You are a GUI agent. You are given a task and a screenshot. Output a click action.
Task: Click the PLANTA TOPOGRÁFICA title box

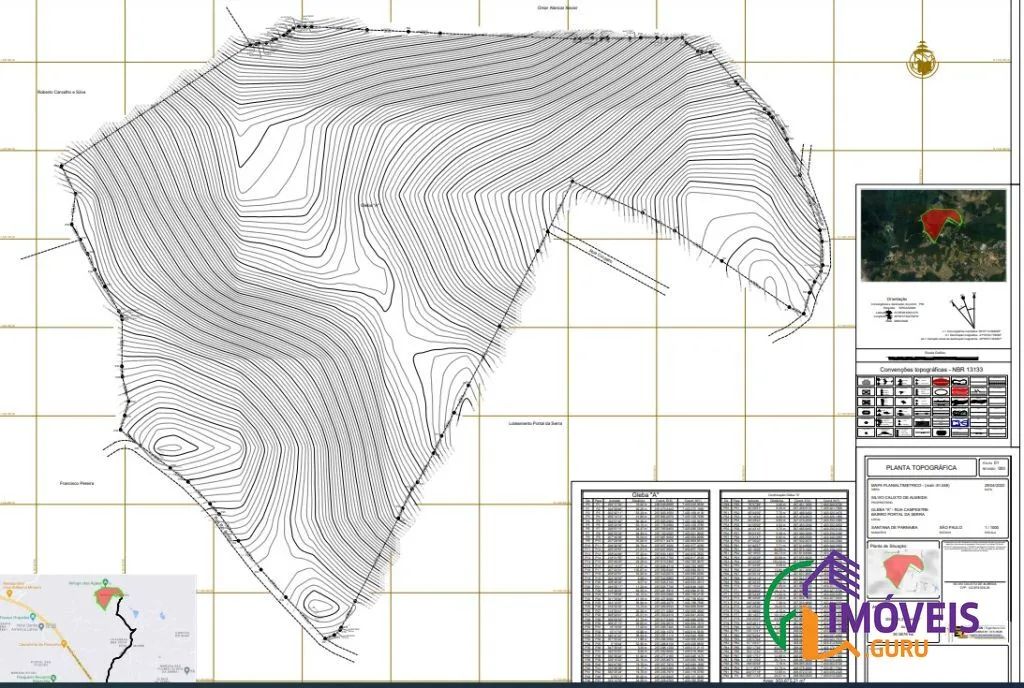(x=921, y=467)
